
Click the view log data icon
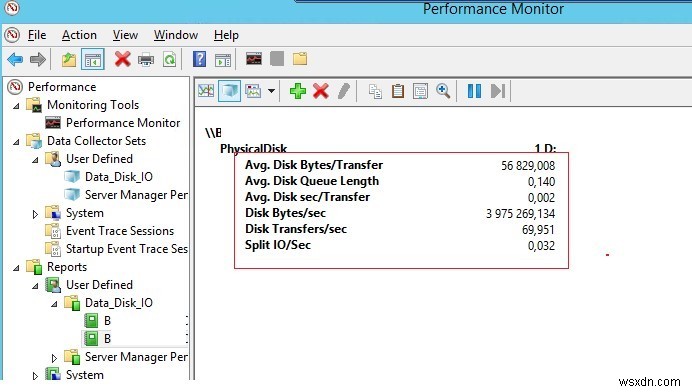229,91
